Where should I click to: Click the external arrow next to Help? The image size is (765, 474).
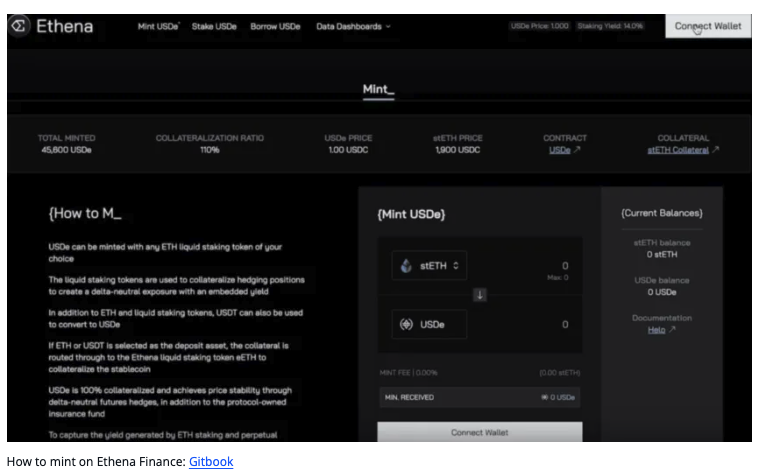[672, 330]
